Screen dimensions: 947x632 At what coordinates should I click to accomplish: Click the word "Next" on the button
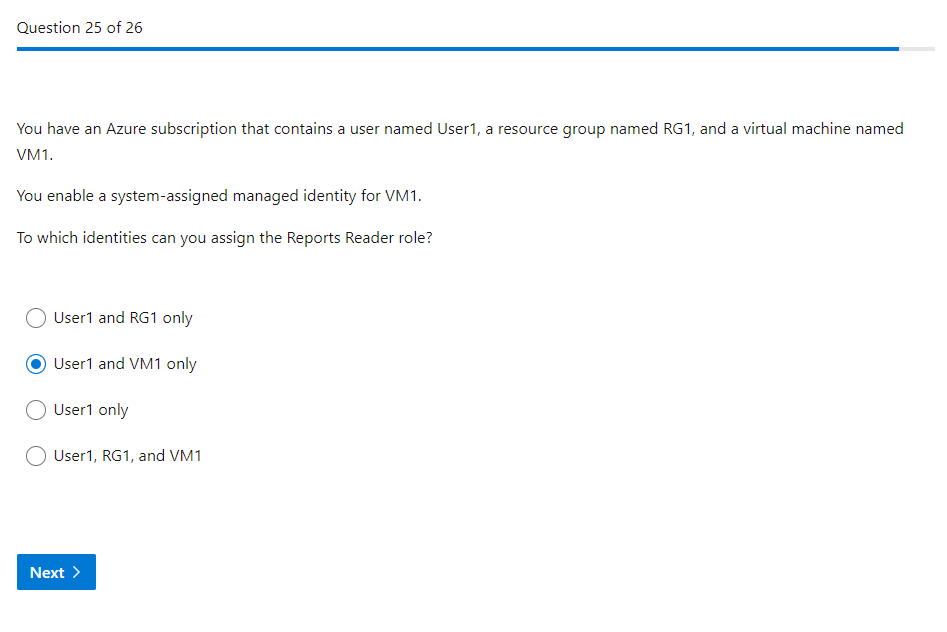point(47,573)
